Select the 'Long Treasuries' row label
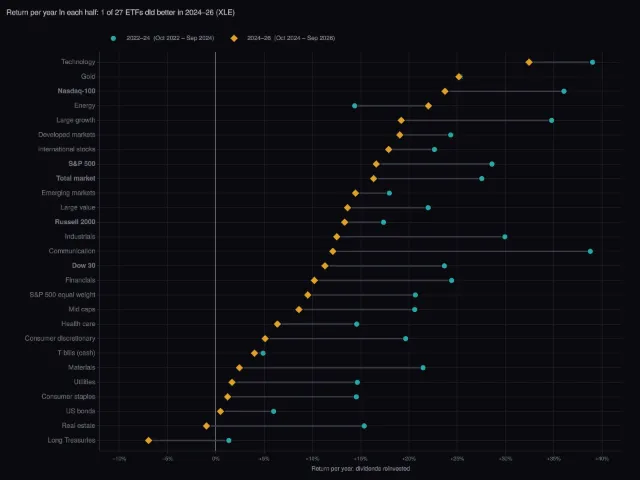The image size is (640, 480). tap(71, 440)
